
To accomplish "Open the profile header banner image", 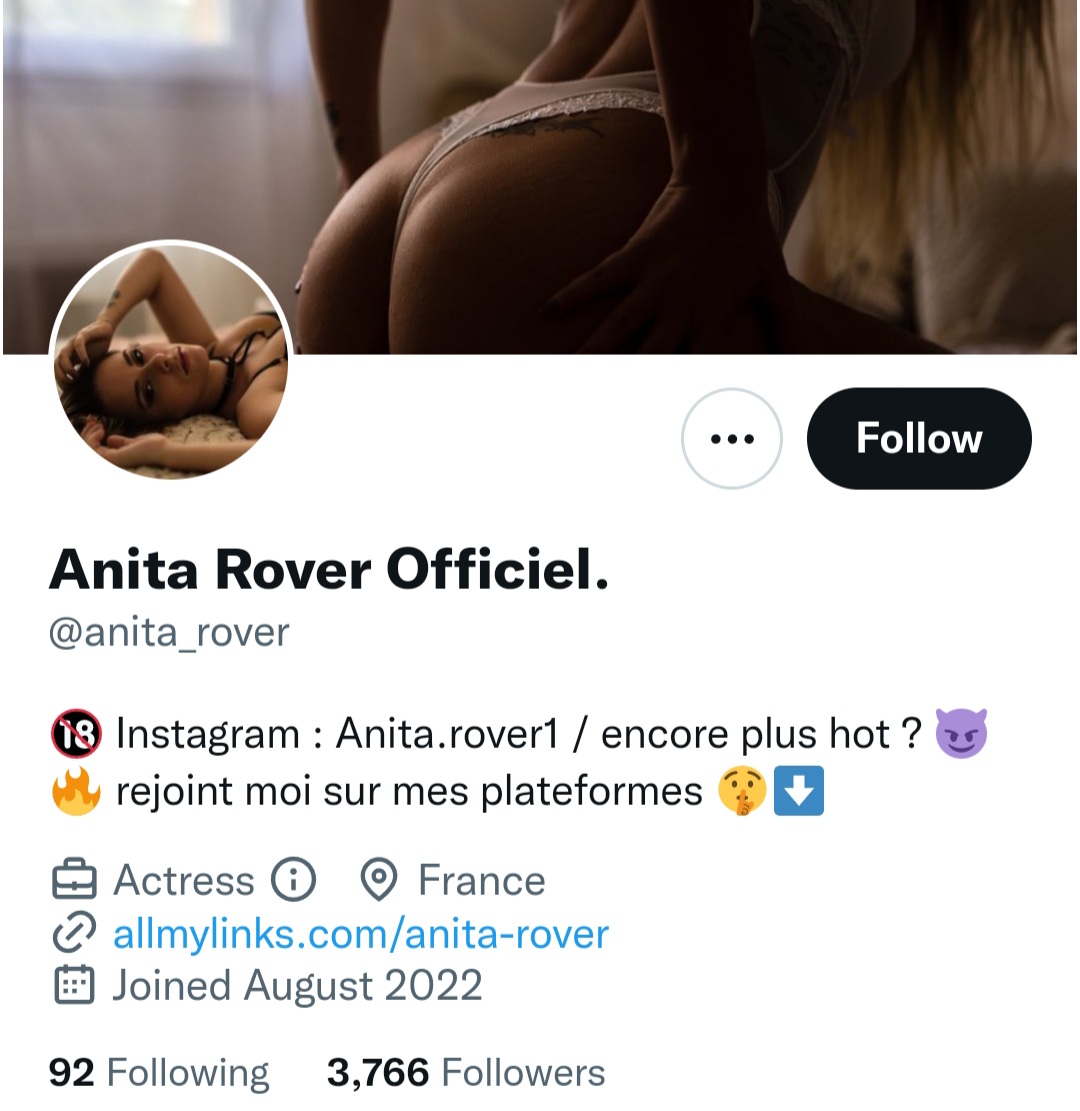I will (x=640, y=150).
